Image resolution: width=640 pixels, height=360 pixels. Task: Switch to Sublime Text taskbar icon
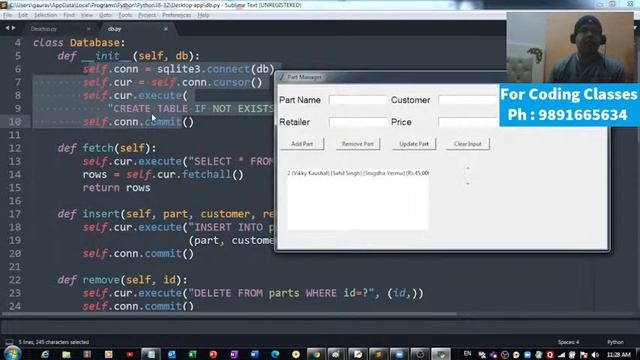coord(378,354)
